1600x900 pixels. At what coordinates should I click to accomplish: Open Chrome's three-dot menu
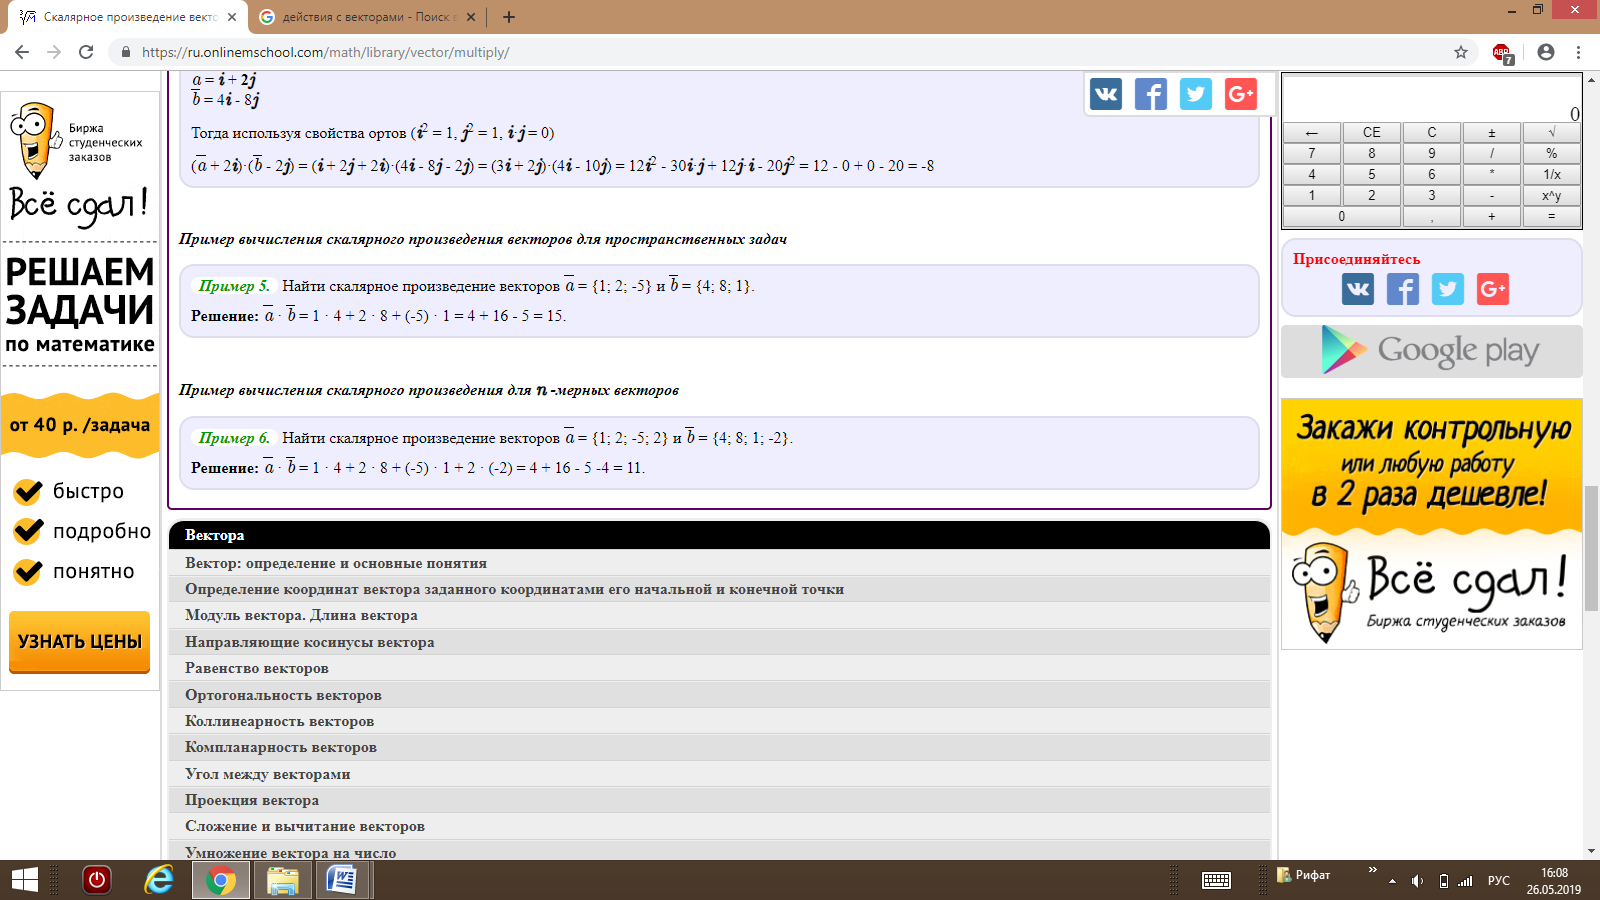coord(1579,52)
